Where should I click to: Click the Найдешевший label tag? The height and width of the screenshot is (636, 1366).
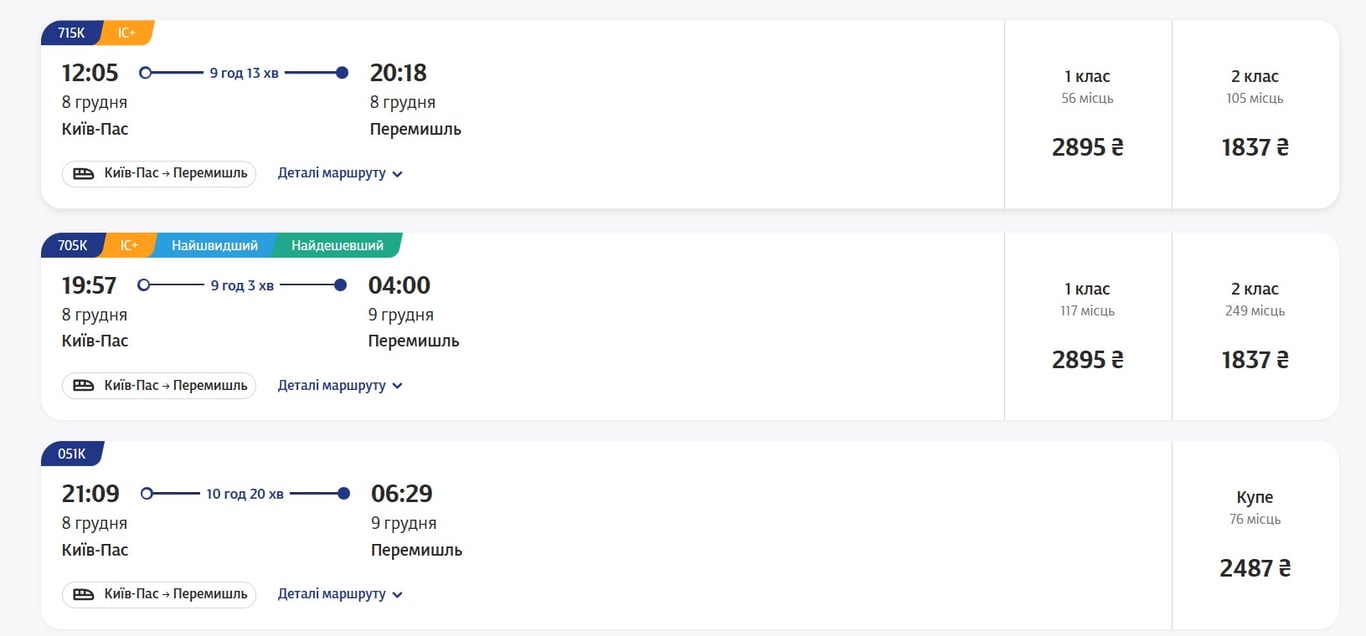(337, 245)
